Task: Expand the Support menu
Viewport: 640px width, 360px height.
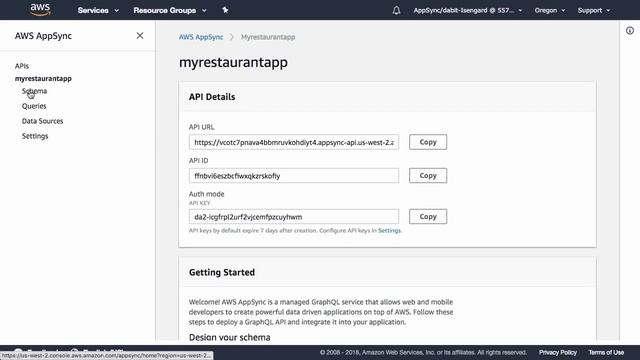Action: [x=594, y=10]
